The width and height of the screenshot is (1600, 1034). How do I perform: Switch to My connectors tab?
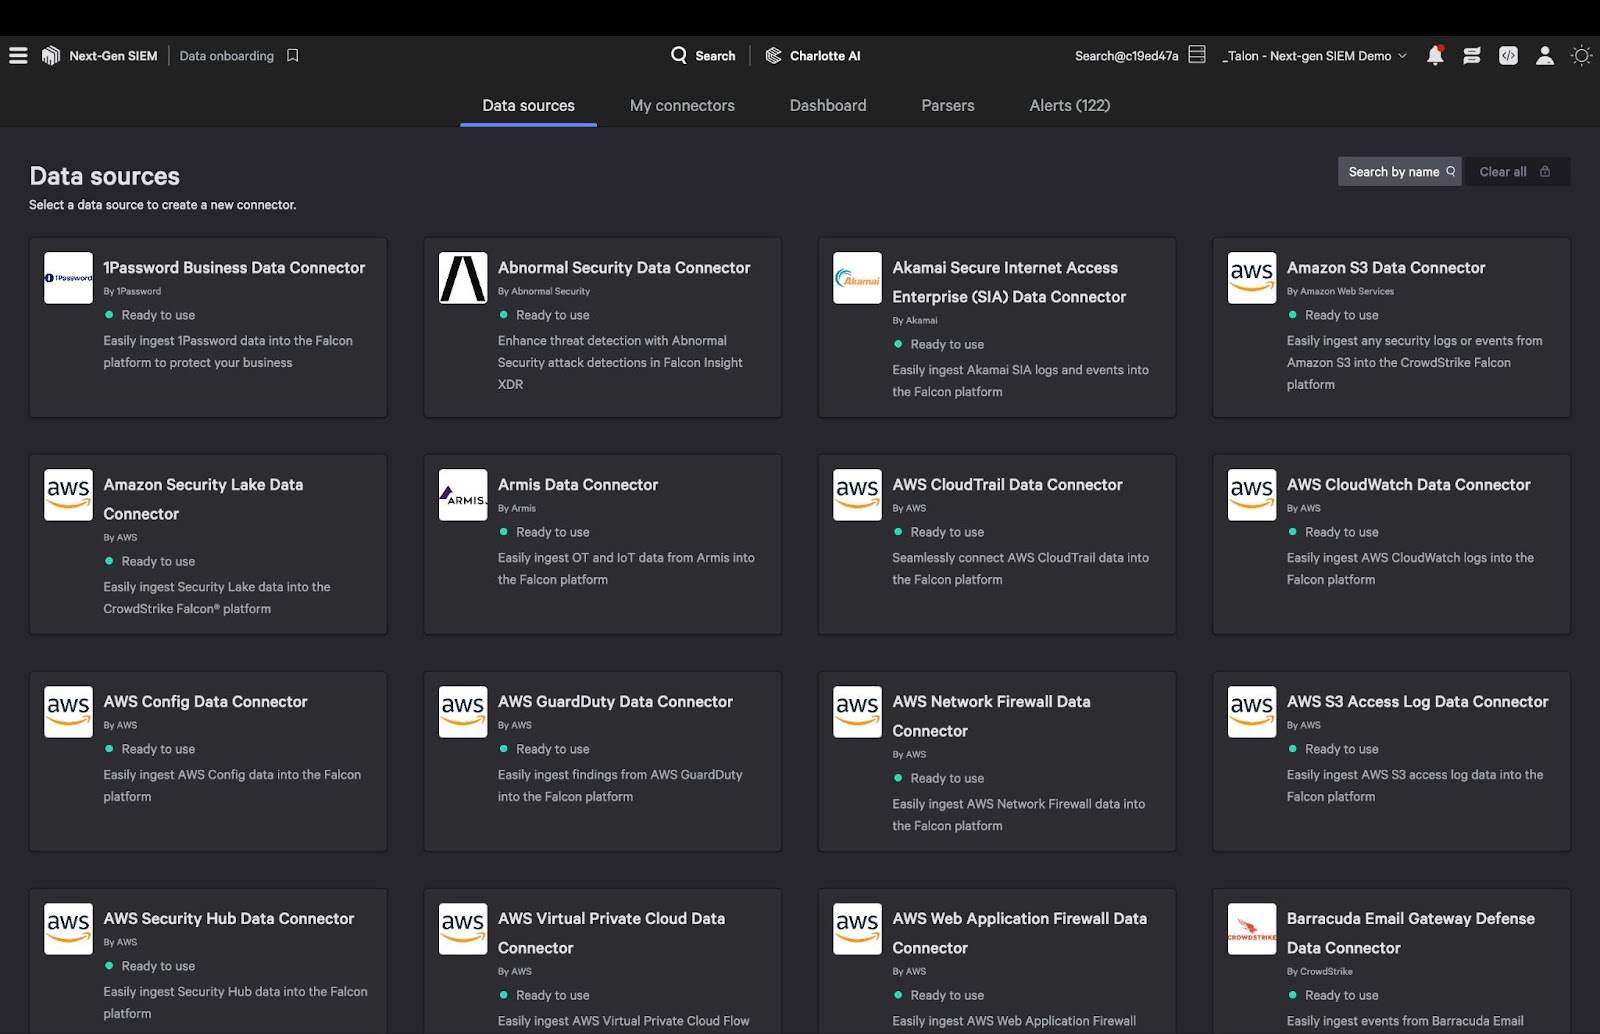(682, 105)
